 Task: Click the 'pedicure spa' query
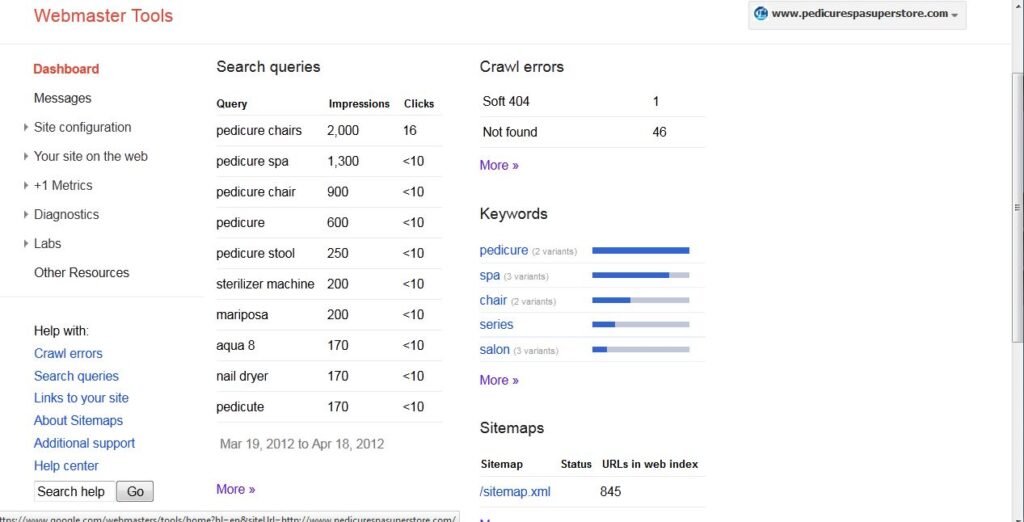click(252, 161)
